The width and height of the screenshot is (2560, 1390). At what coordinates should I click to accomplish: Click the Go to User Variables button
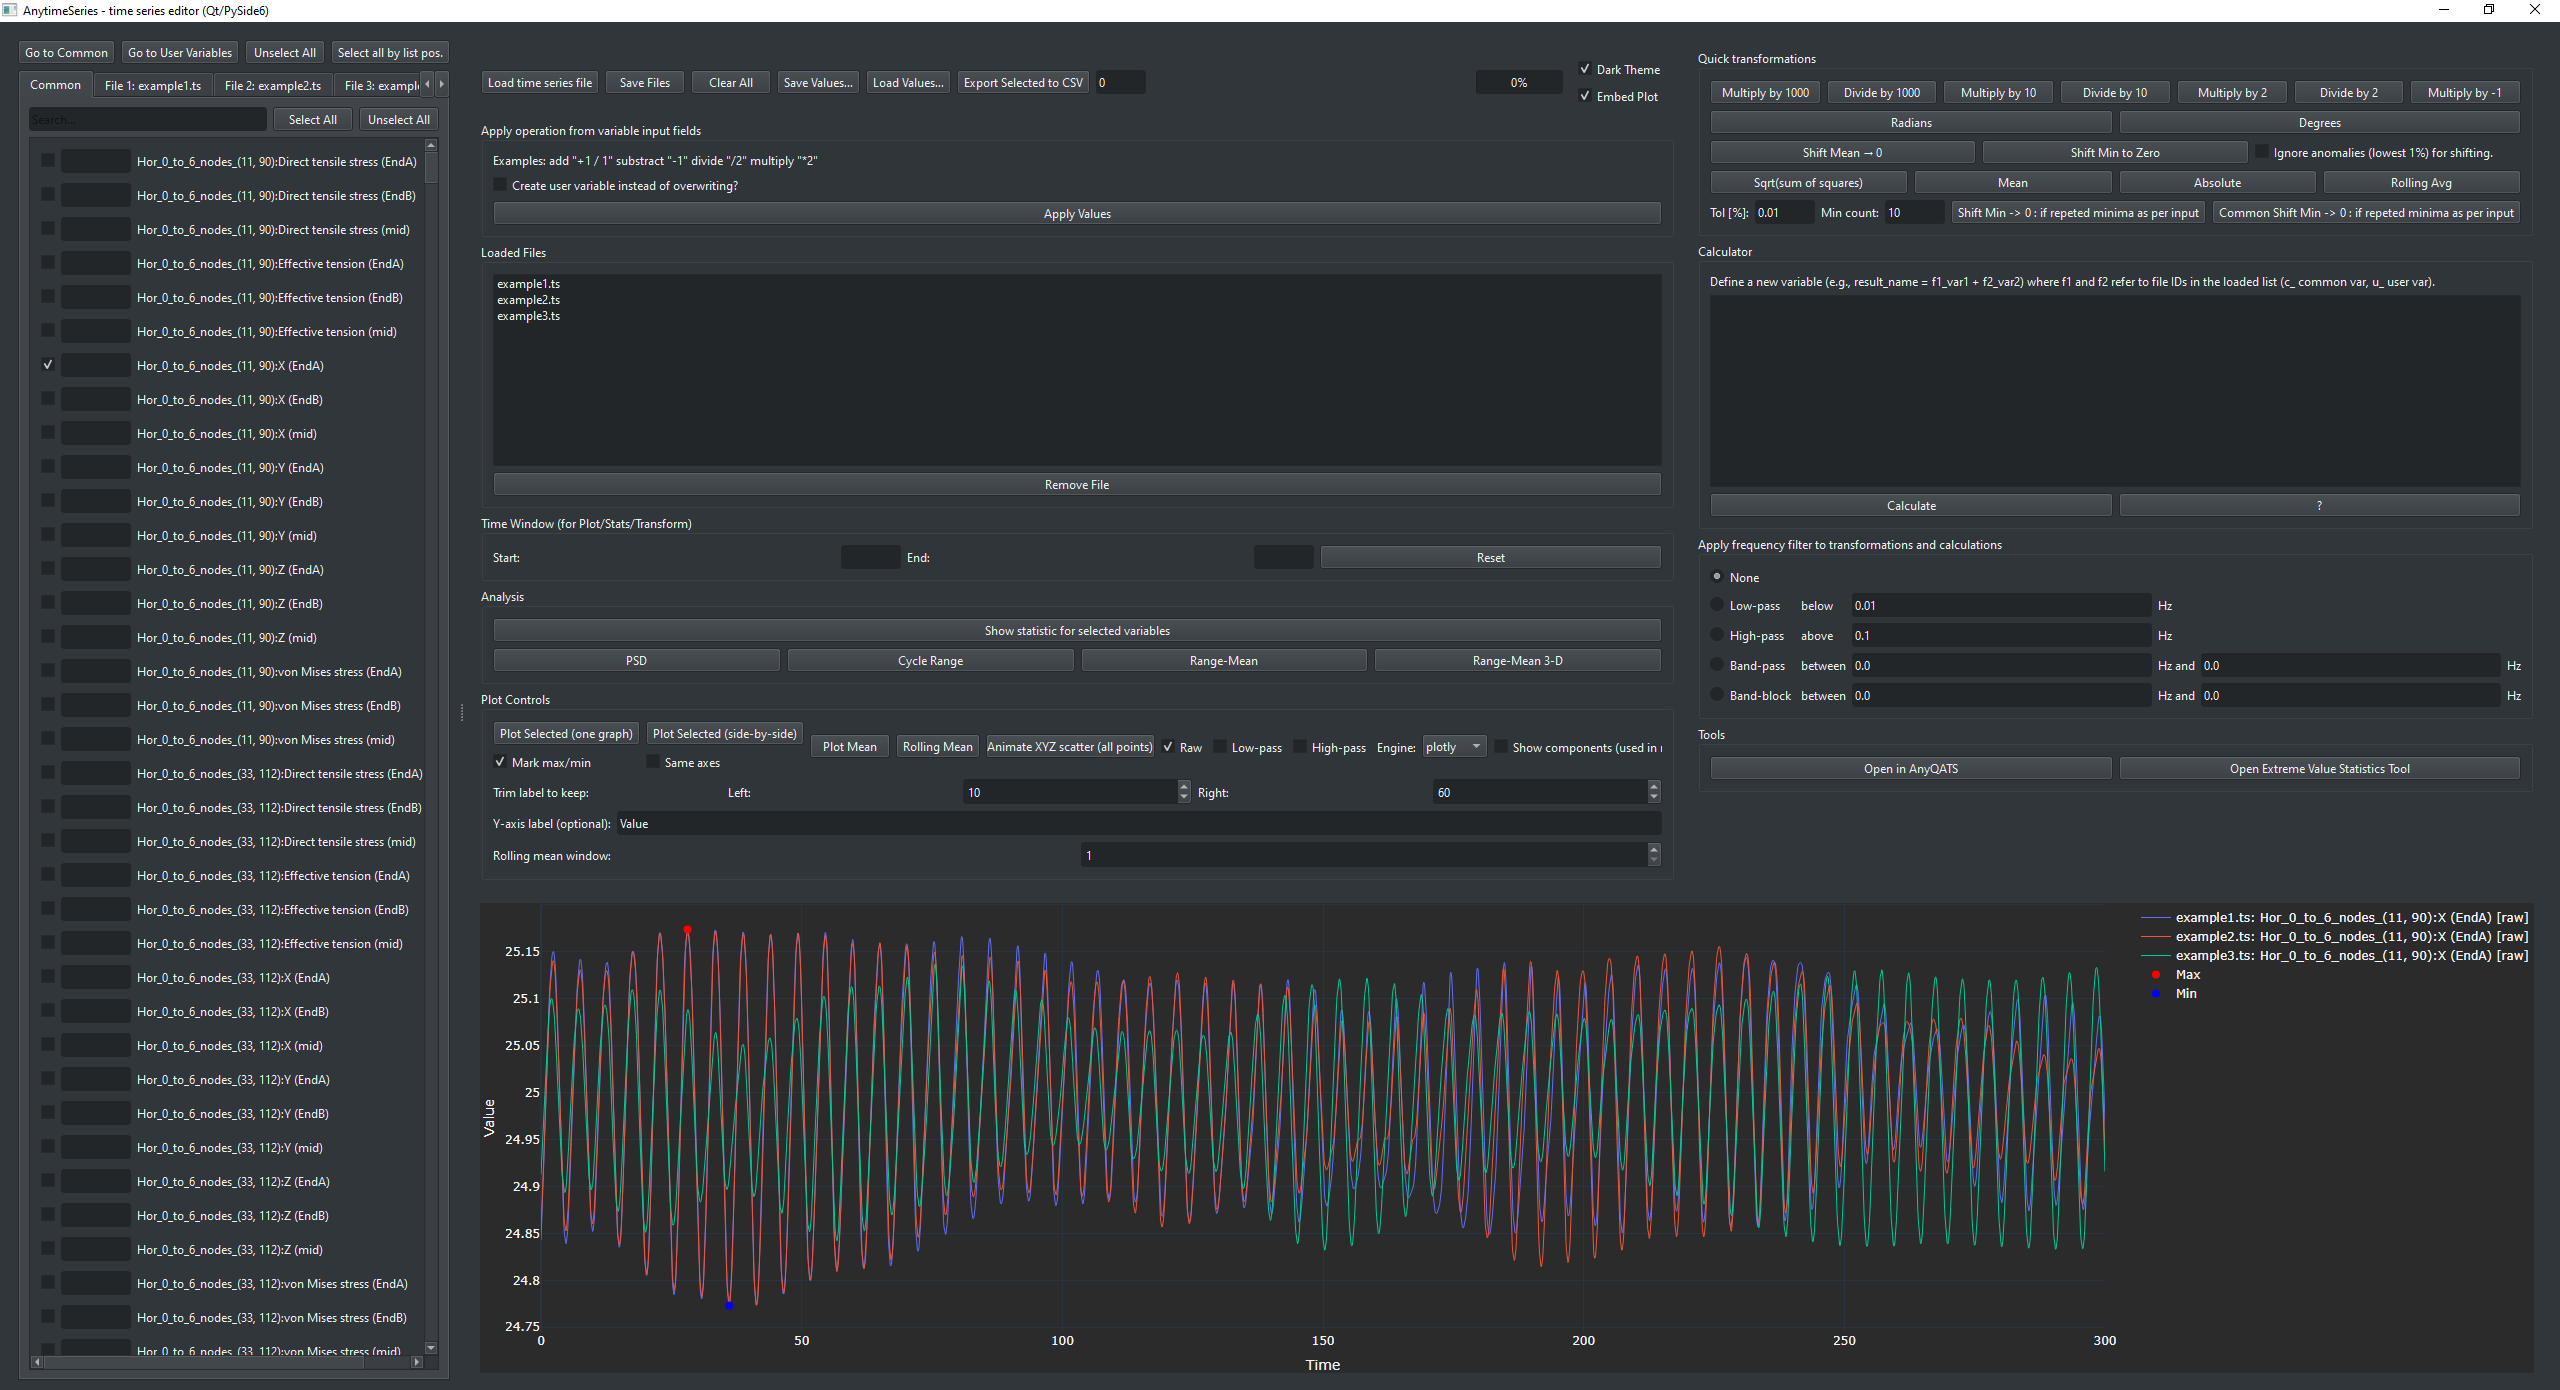[x=180, y=52]
